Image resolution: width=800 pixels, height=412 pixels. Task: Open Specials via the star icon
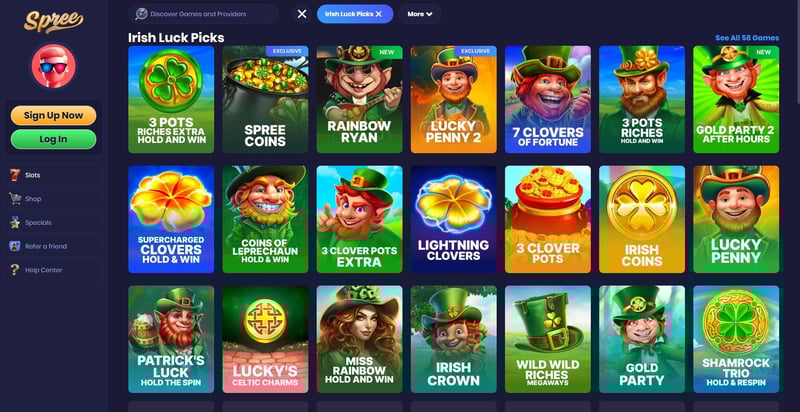(15, 222)
